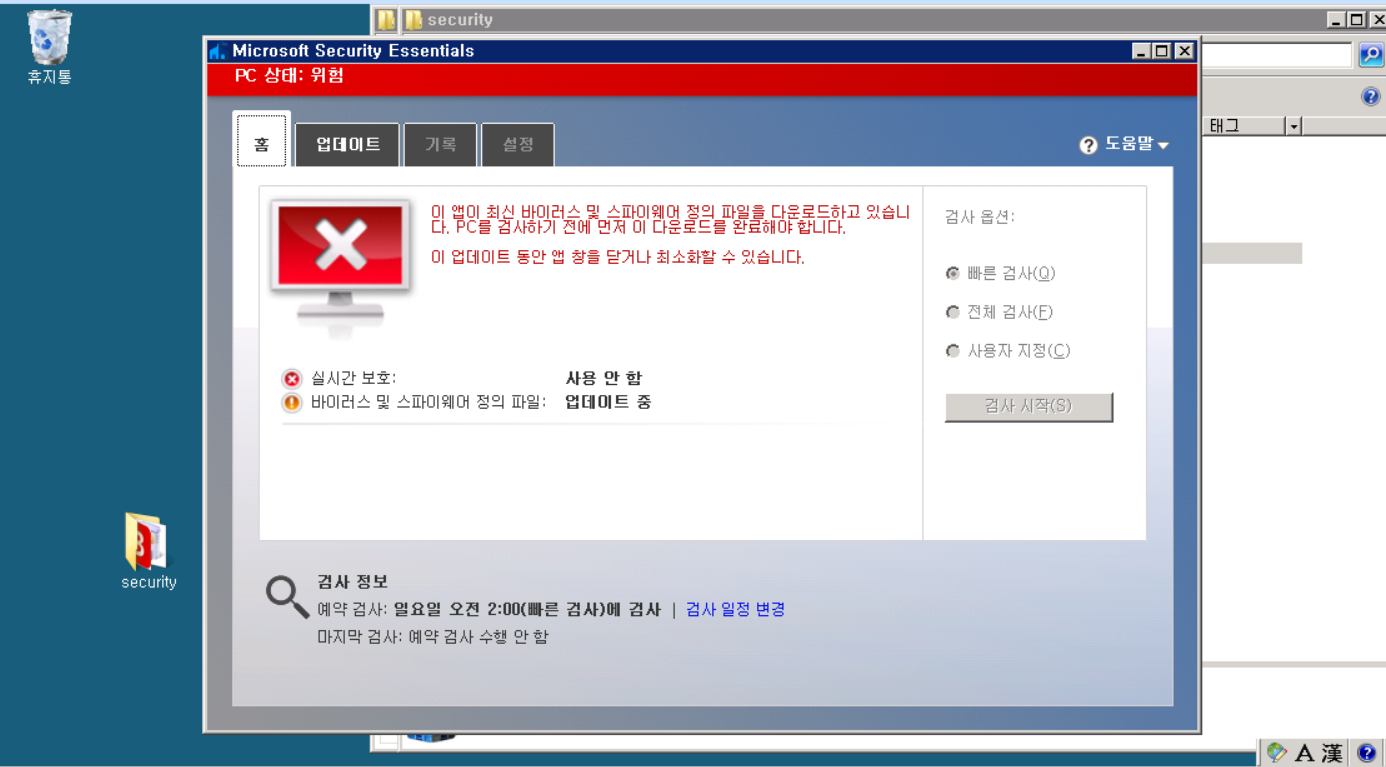Click the 검사 옵션: label
This screenshot has width=1386, height=767.
(x=980, y=217)
